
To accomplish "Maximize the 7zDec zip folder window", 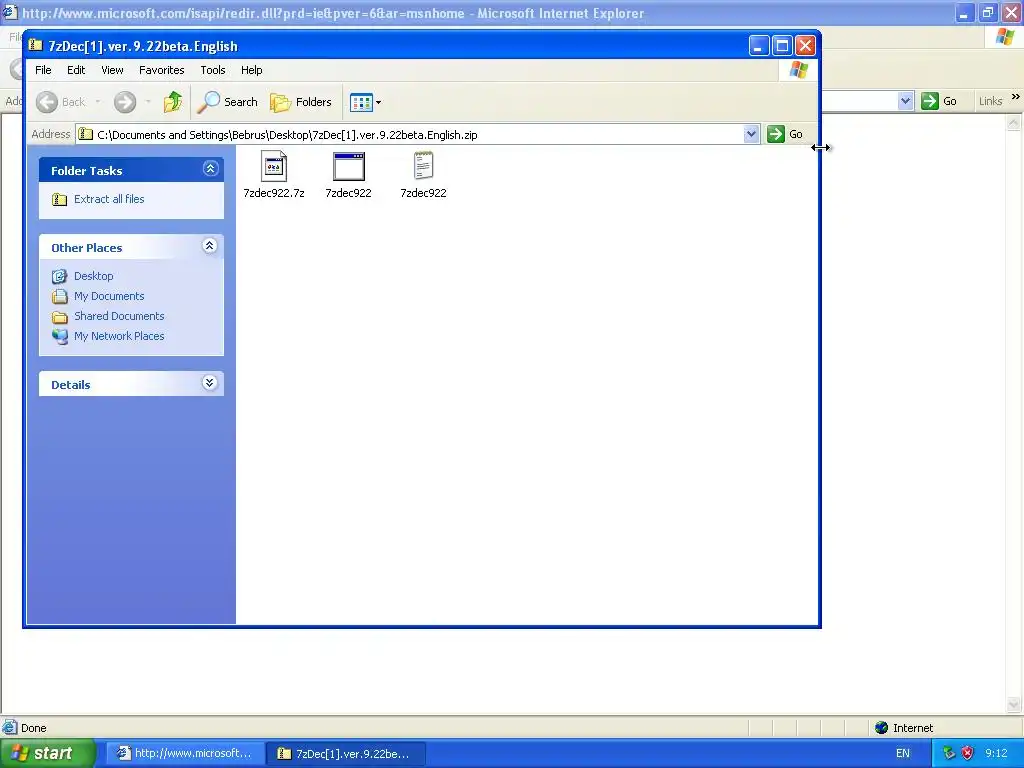I will click(782, 46).
